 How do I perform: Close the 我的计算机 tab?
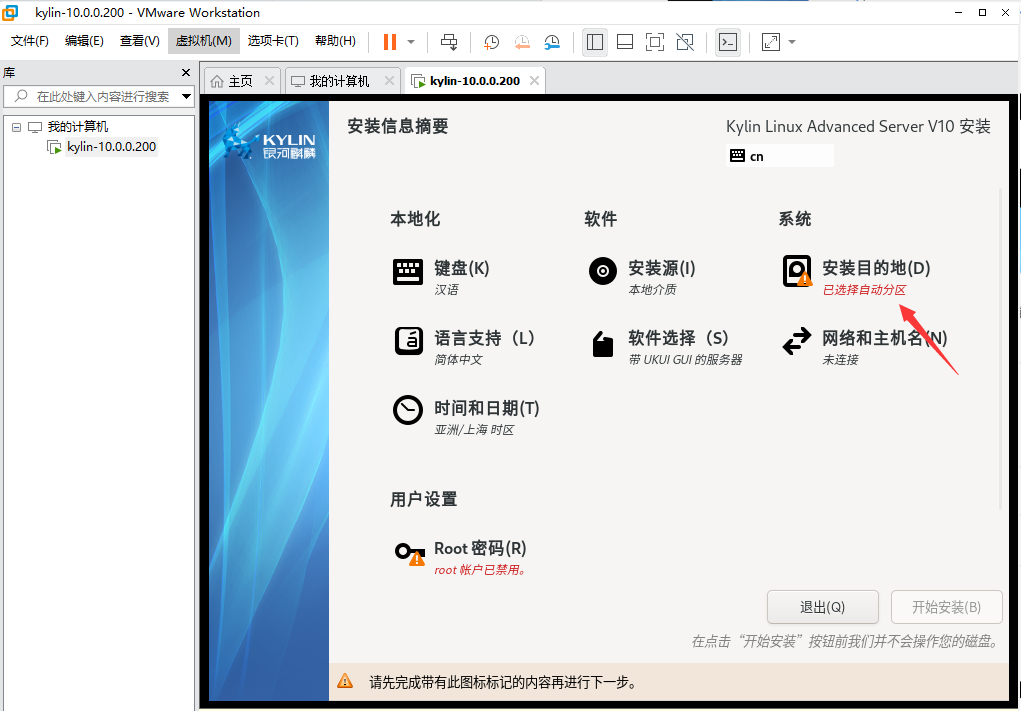(x=389, y=81)
